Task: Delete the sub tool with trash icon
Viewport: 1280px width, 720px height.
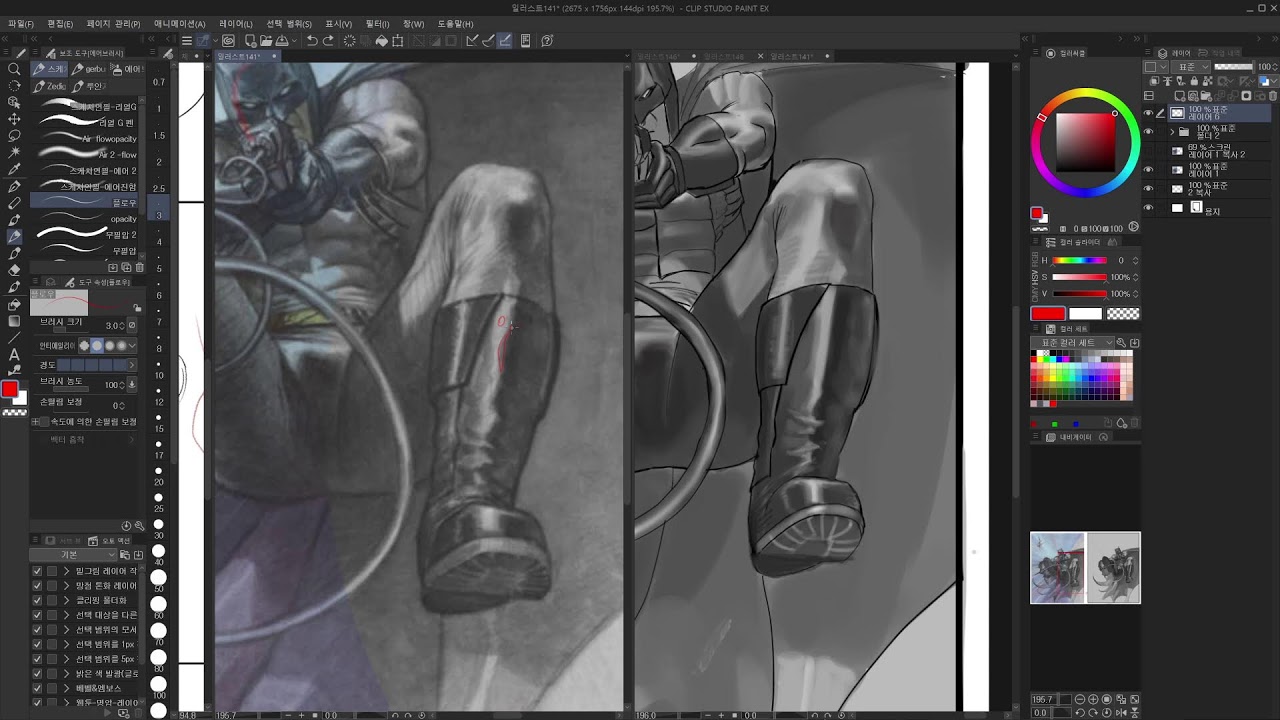Action: point(139,267)
